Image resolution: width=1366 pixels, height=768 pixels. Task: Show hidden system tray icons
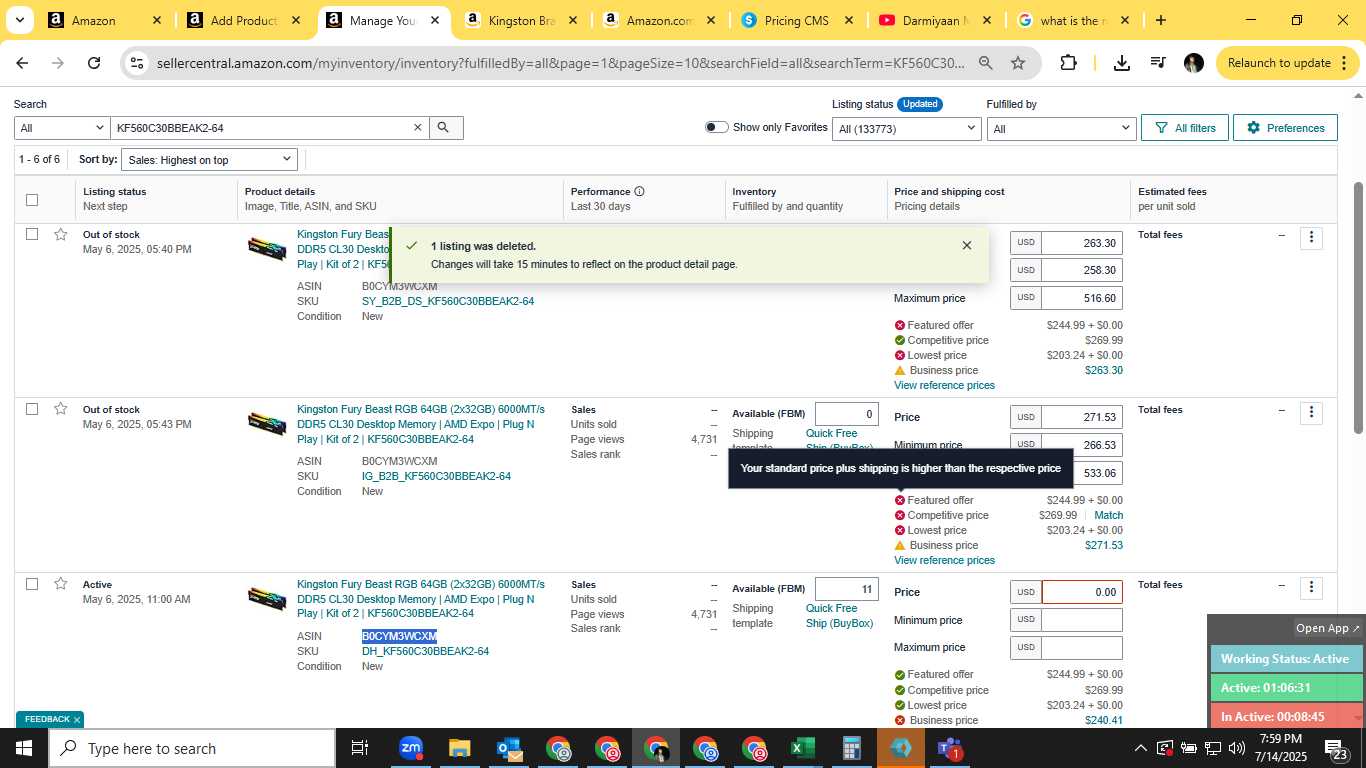[1140, 748]
